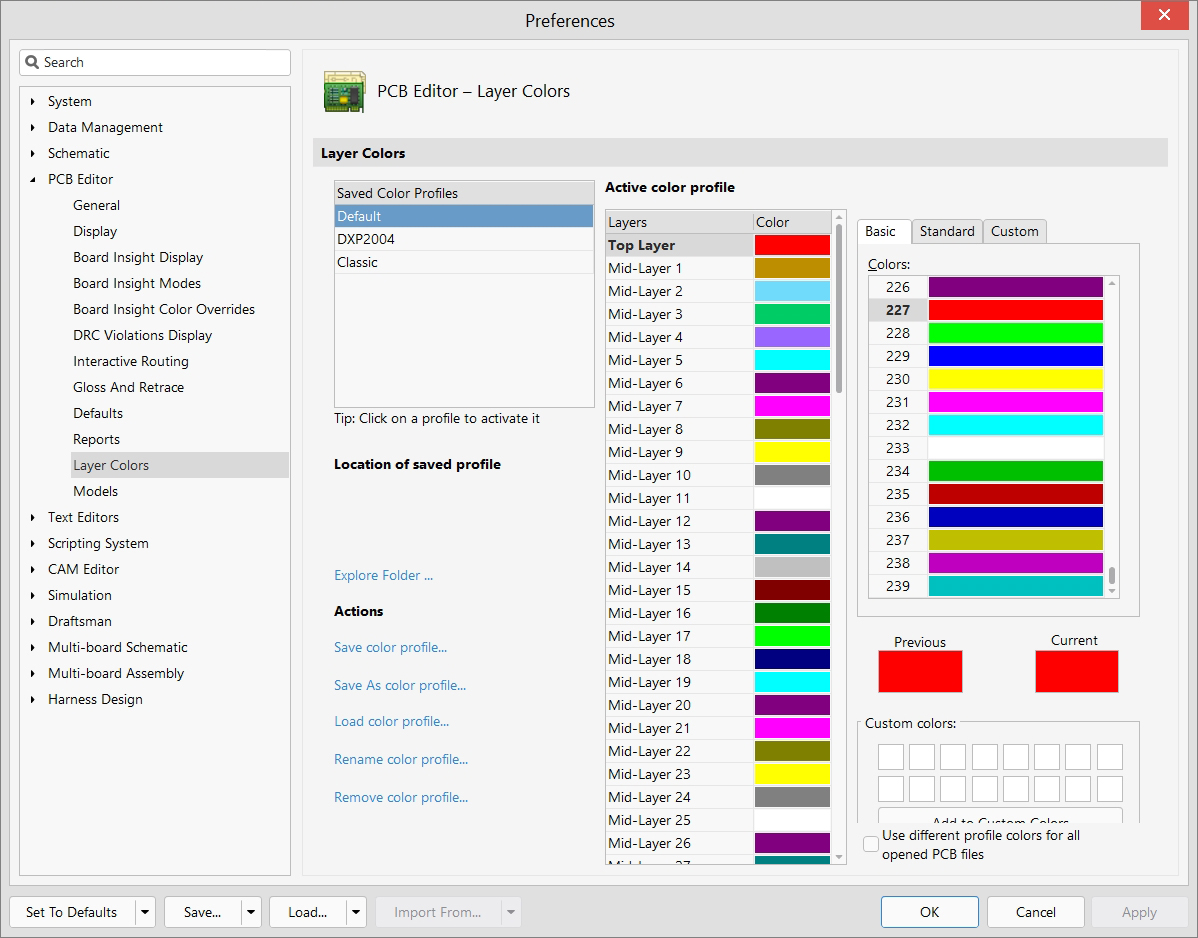The image size is (1198, 938).
Task: Click the OK button
Action: pos(929,912)
